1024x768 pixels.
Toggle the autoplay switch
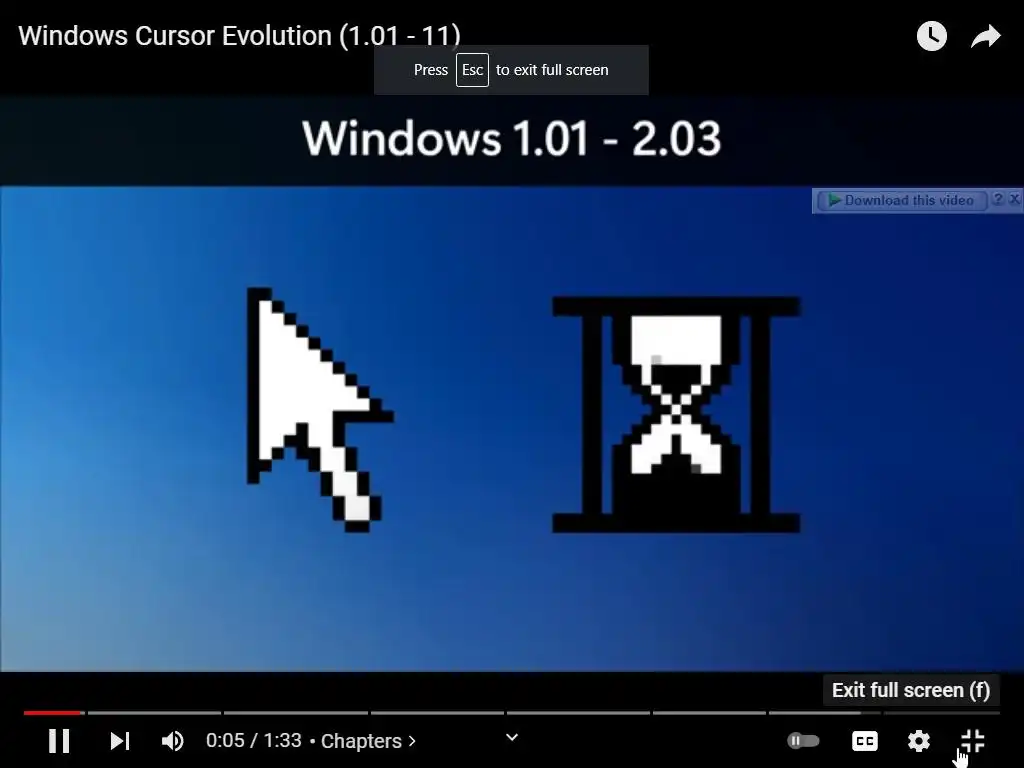[x=803, y=741]
